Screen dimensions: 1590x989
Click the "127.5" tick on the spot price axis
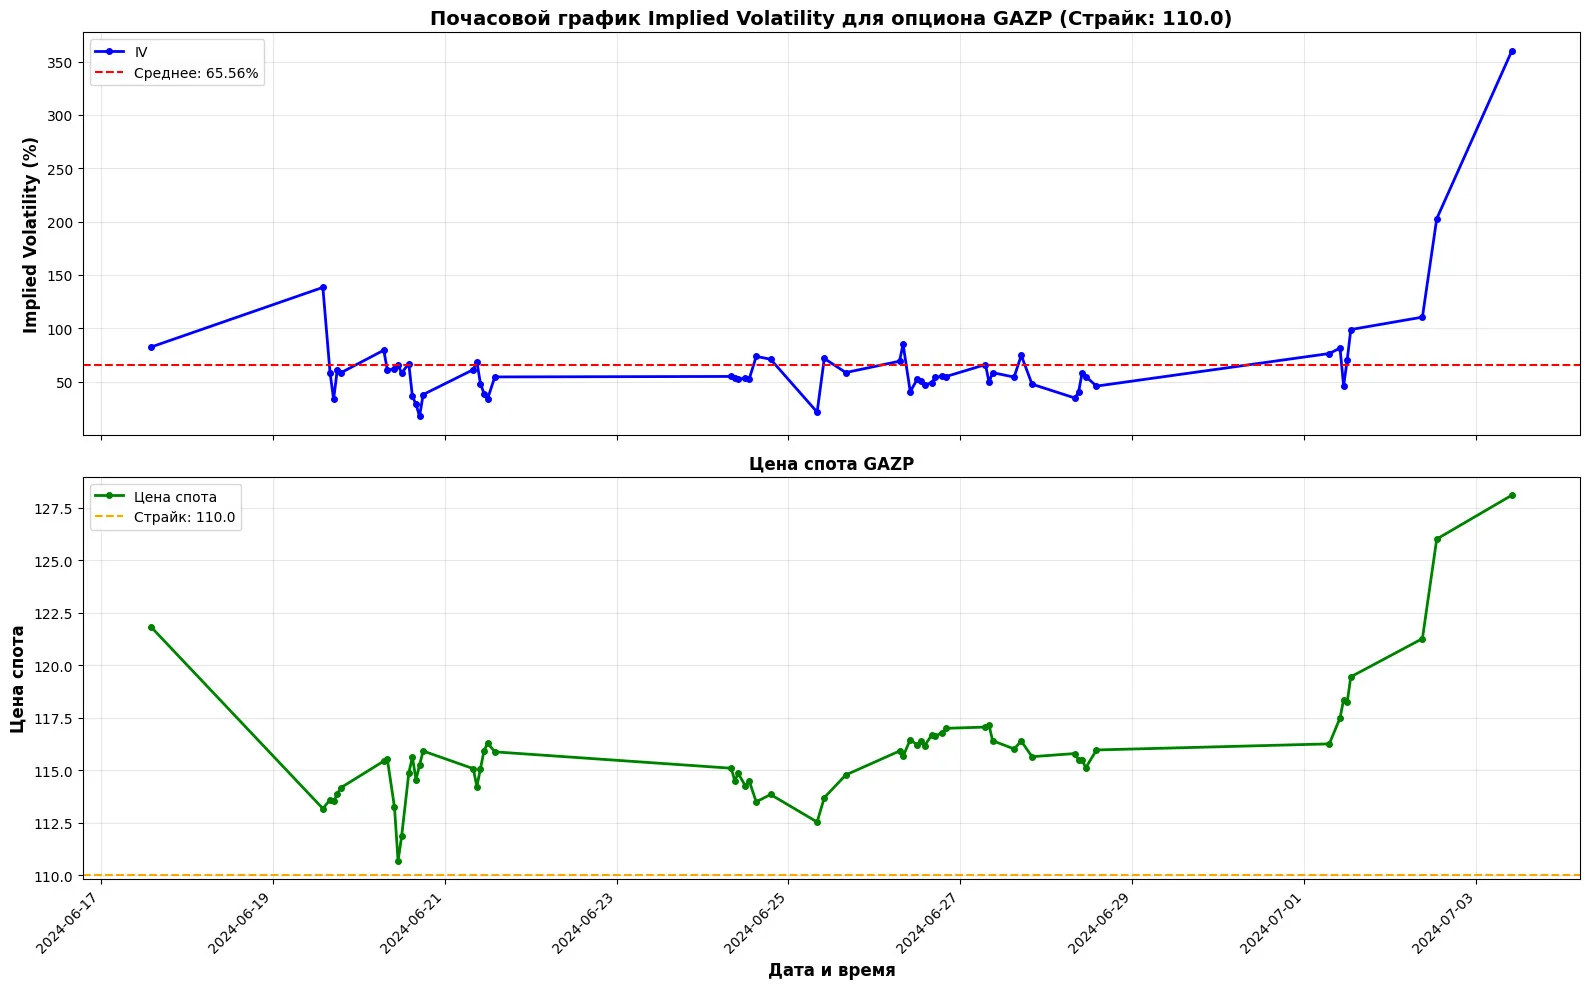[x=55, y=509]
